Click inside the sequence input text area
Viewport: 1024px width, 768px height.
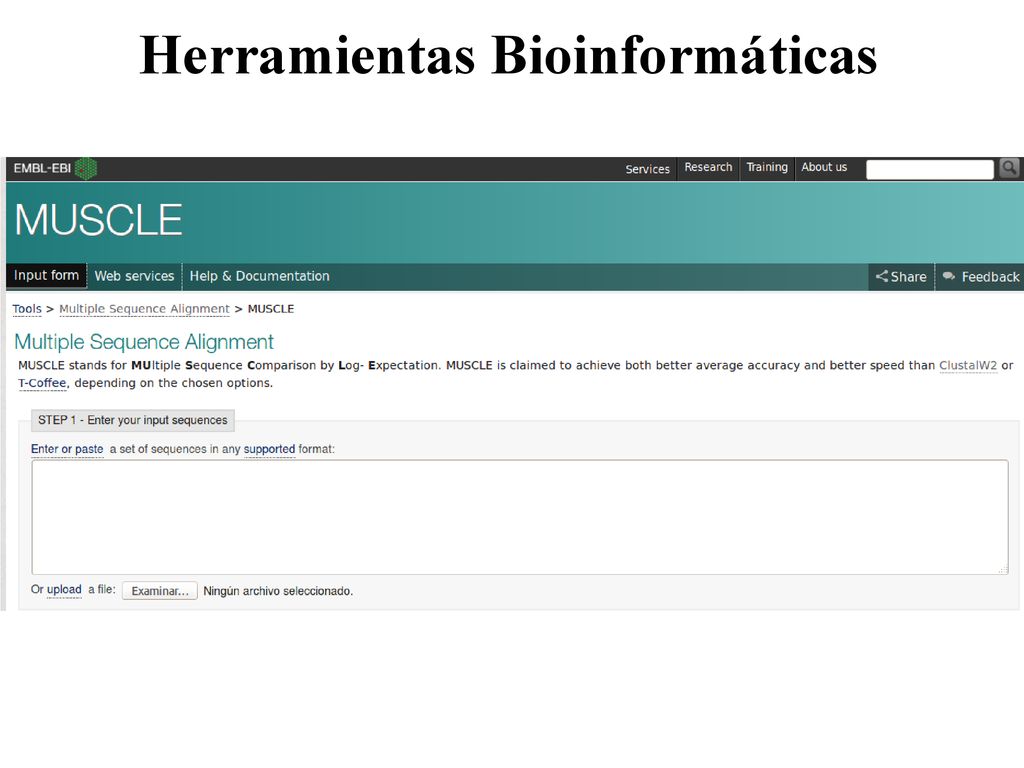coord(520,517)
